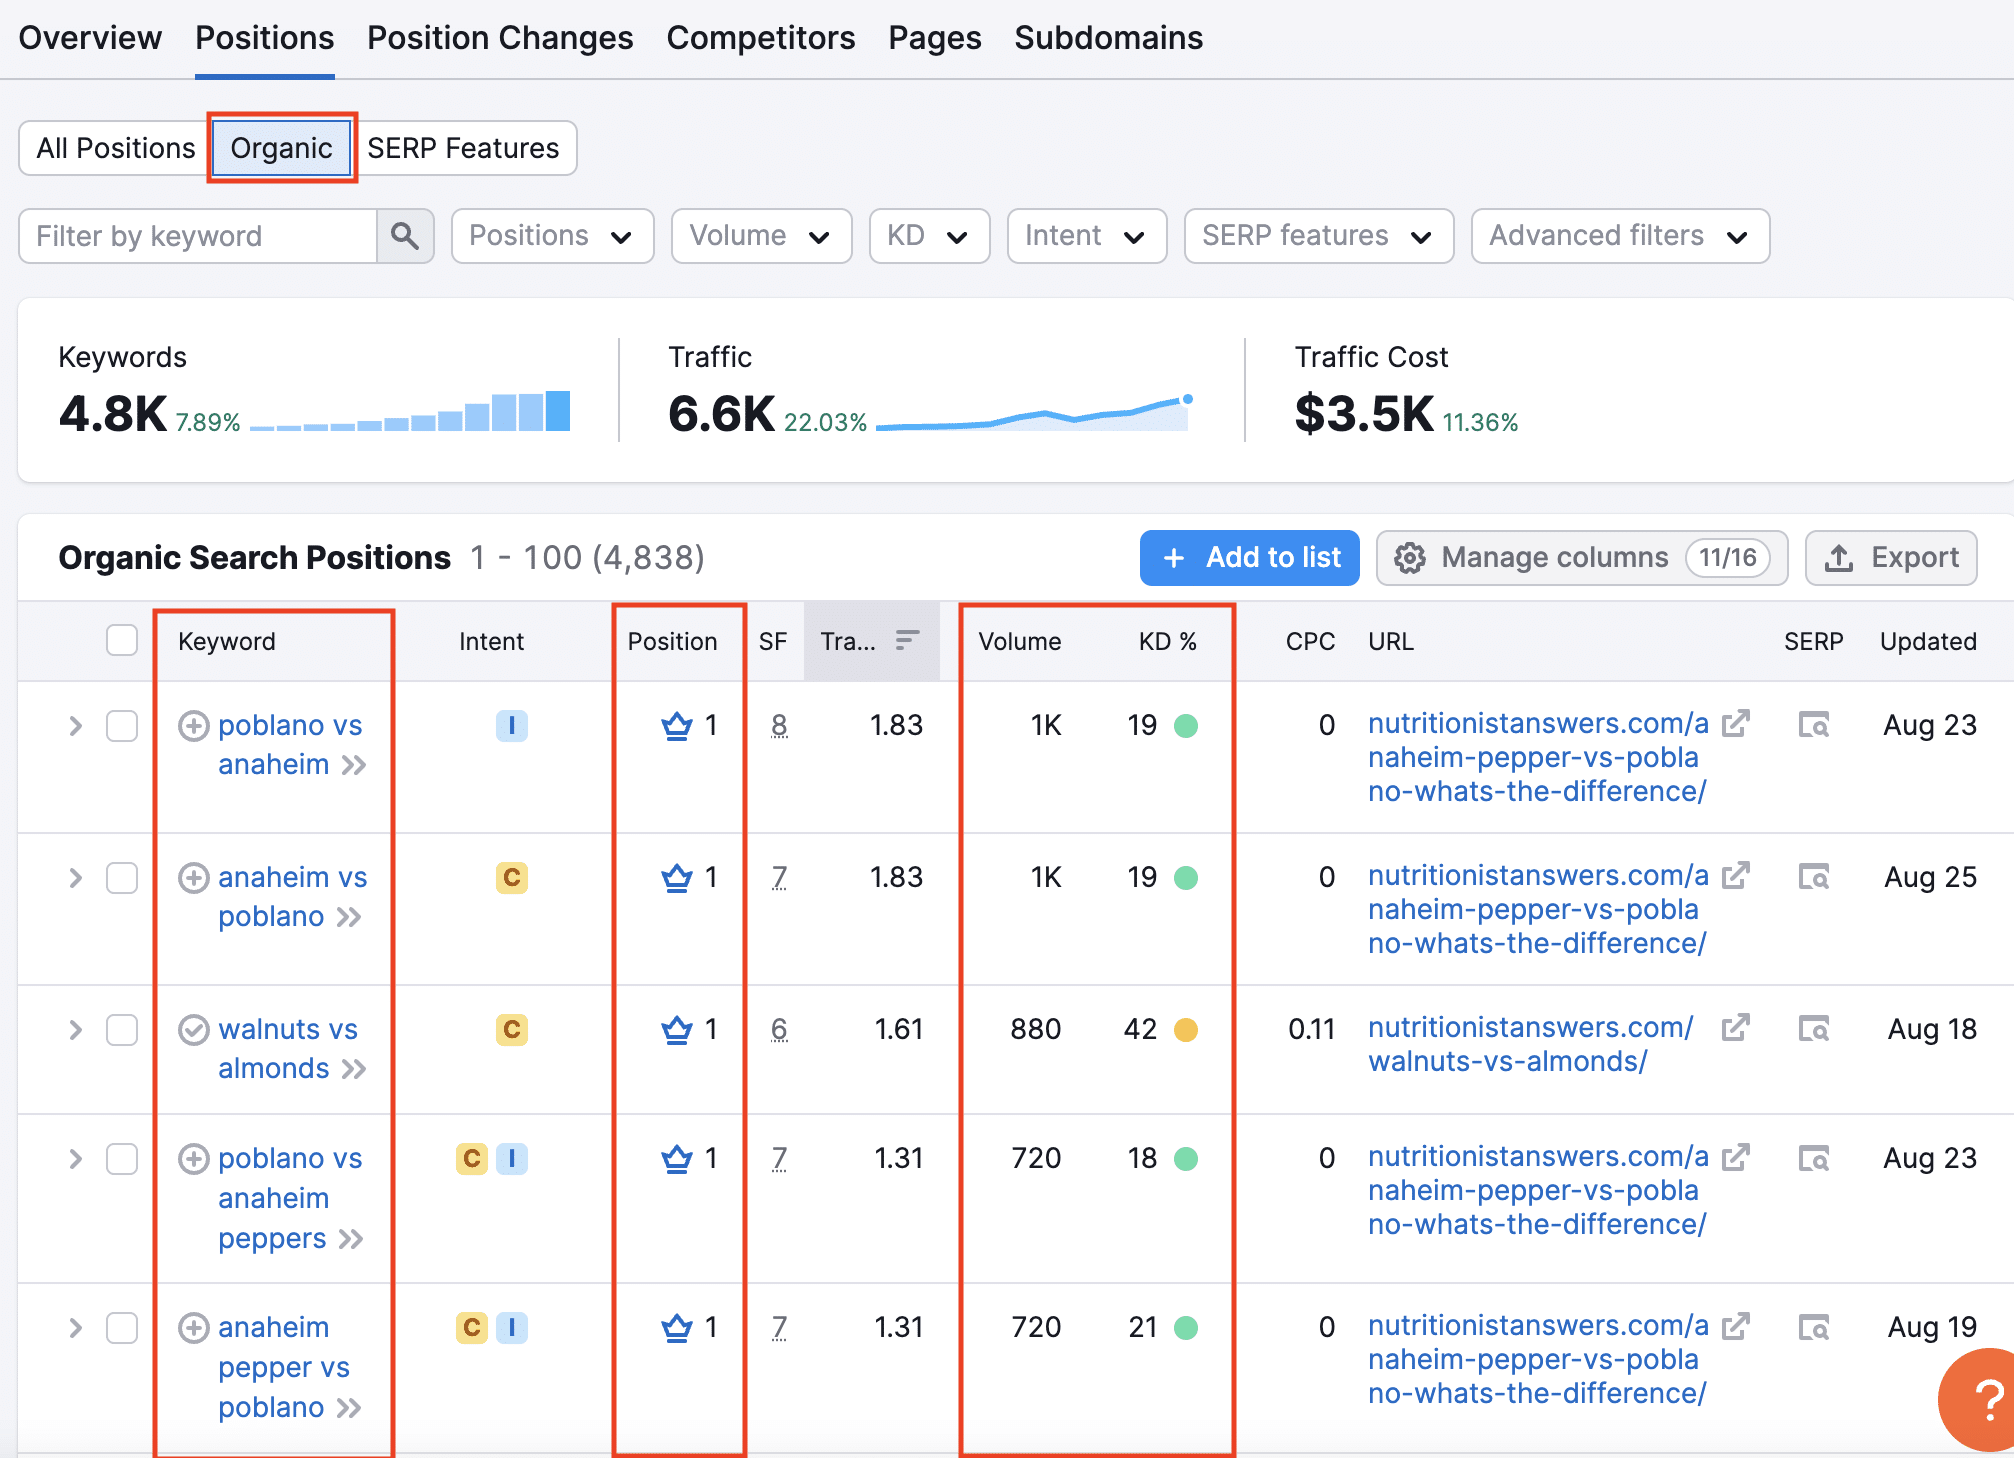This screenshot has height=1458, width=2014.
Task: View SERP snapshot icon for walnuts vs almonds row
Action: pos(1814,1028)
